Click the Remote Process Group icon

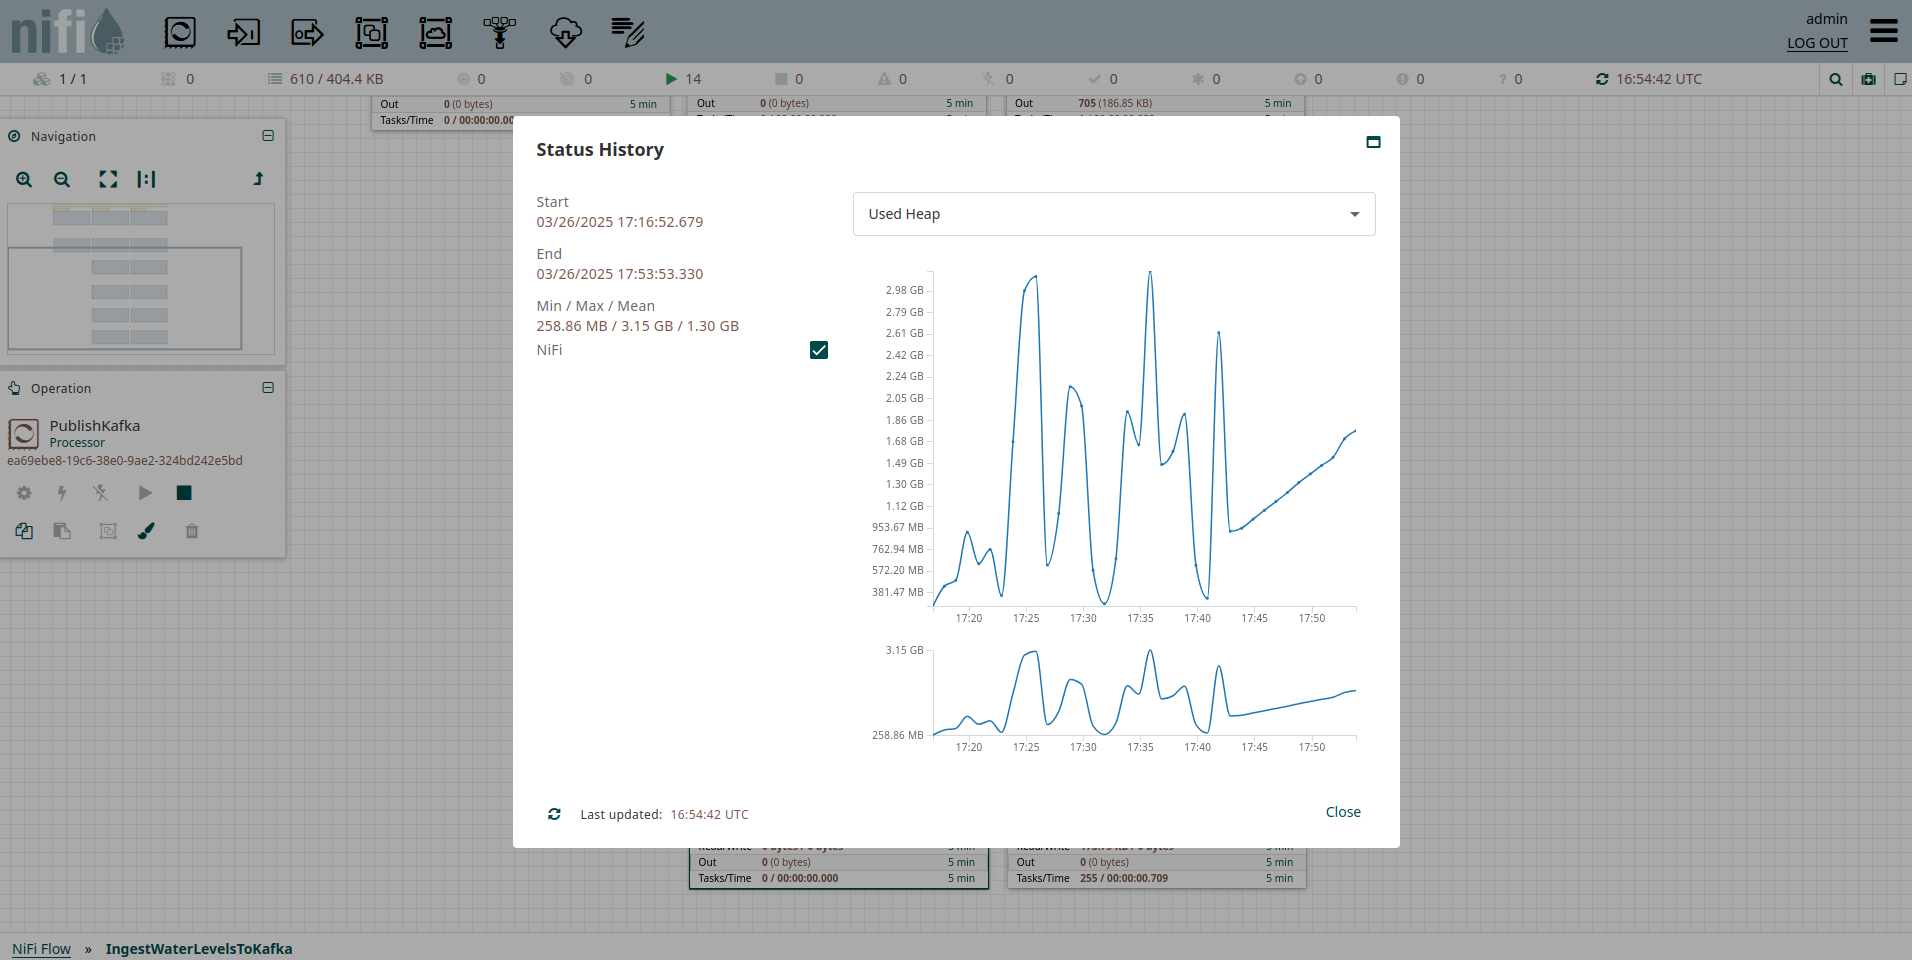435,33
